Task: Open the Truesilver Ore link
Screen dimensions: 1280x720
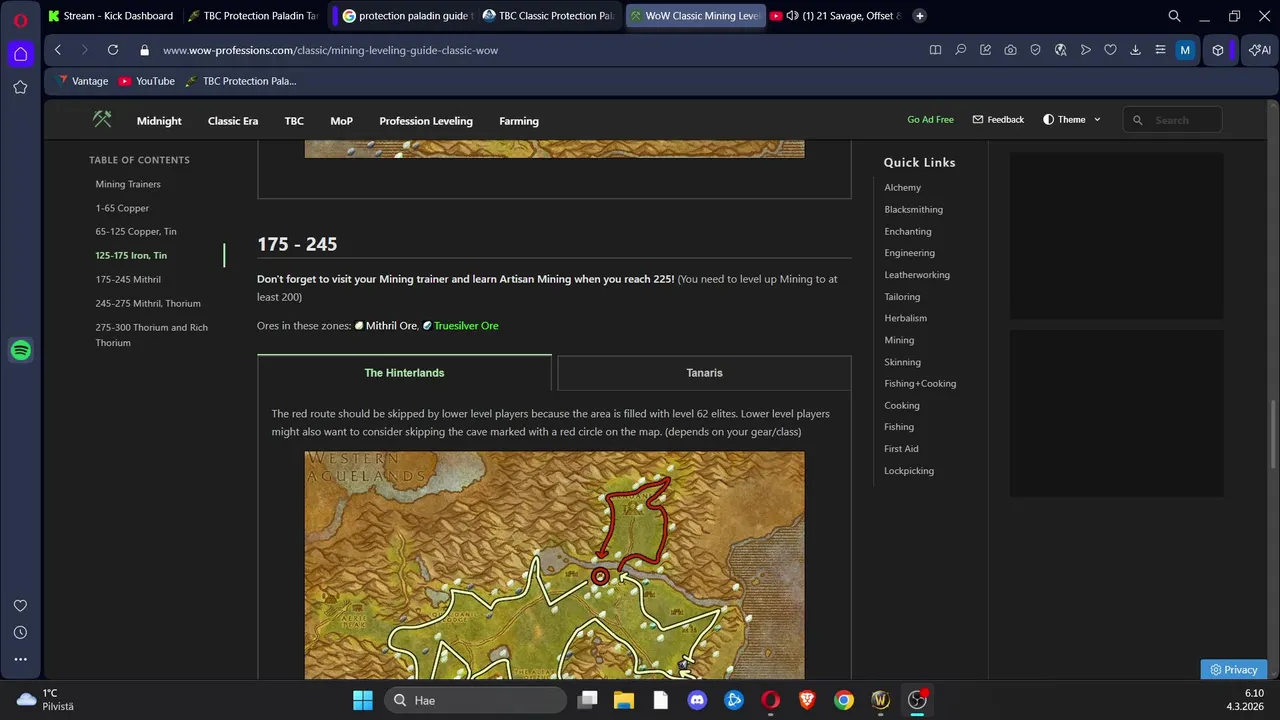Action: [466, 326]
